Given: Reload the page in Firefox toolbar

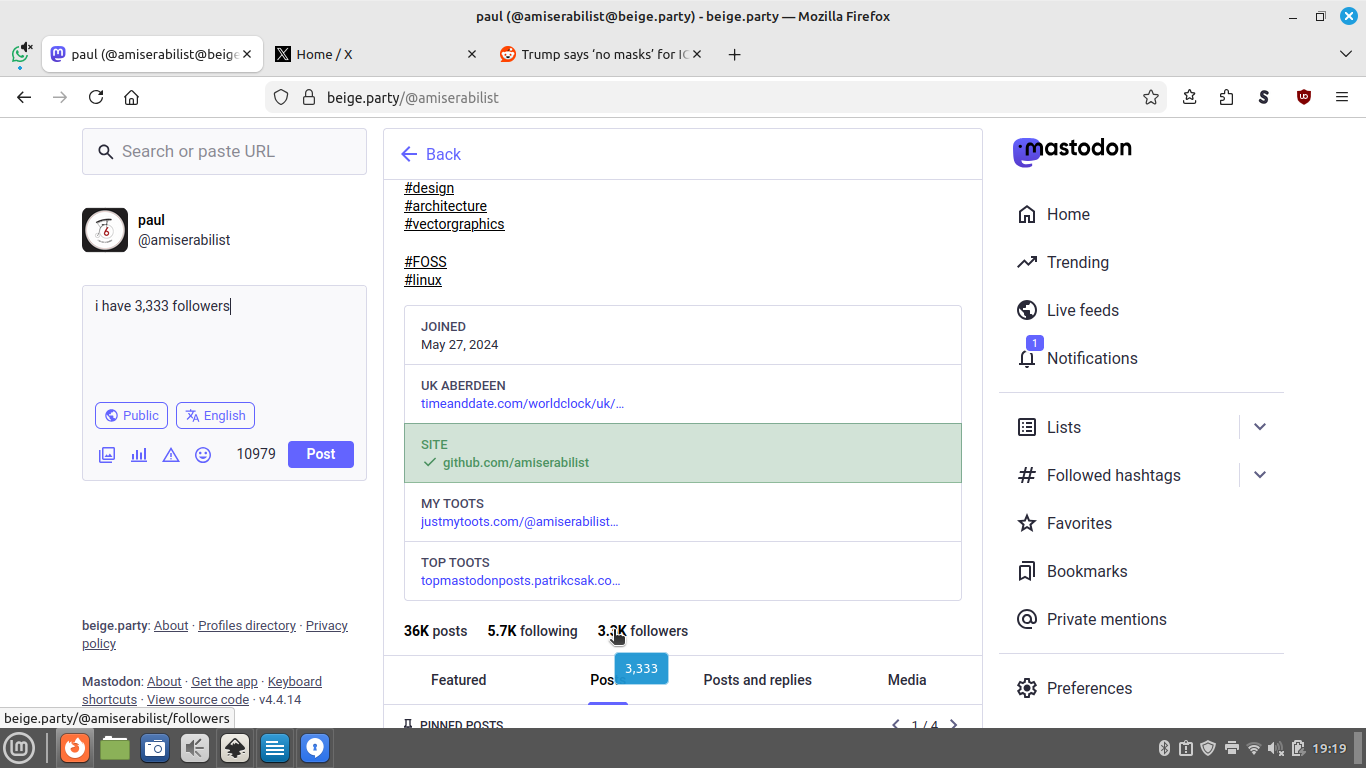Looking at the screenshot, I should pyautogui.click(x=96, y=97).
